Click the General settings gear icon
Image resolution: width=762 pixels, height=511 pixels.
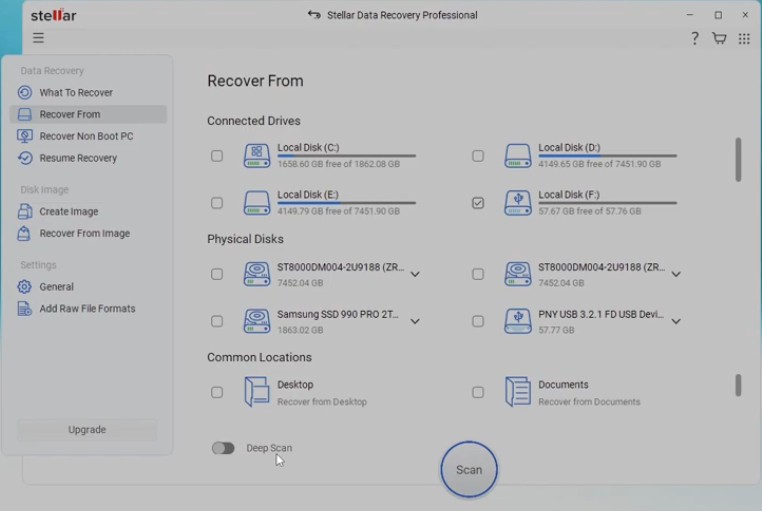24,287
